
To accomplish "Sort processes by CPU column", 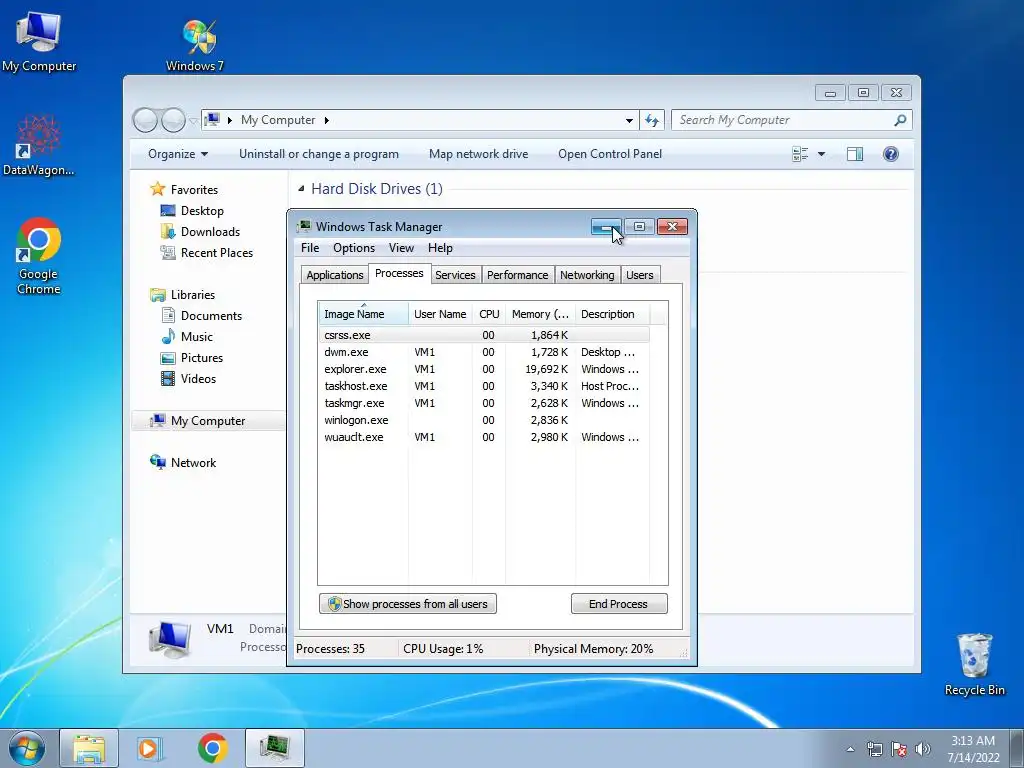I will pos(489,314).
